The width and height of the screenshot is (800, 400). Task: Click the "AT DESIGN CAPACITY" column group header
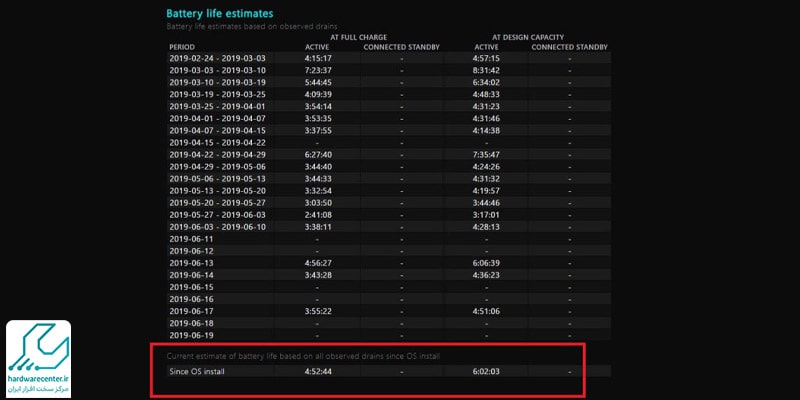(528, 37)
